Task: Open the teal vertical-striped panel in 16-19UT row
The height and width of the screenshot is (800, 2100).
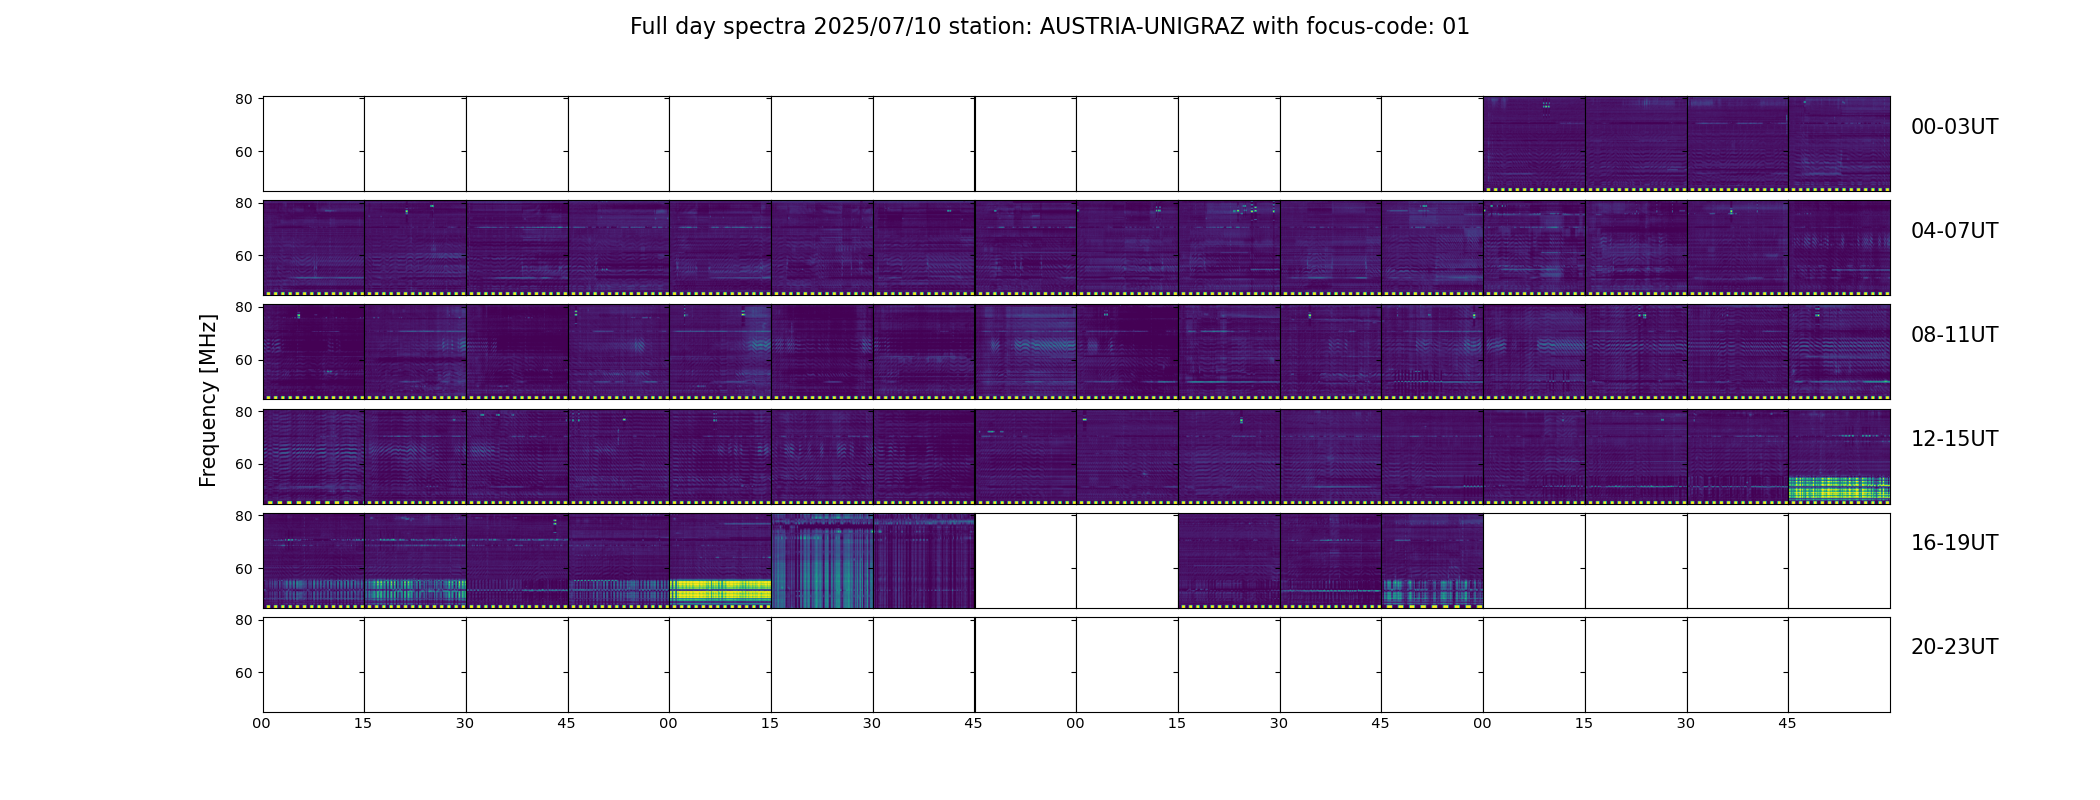Action: [x=822, y=561]
